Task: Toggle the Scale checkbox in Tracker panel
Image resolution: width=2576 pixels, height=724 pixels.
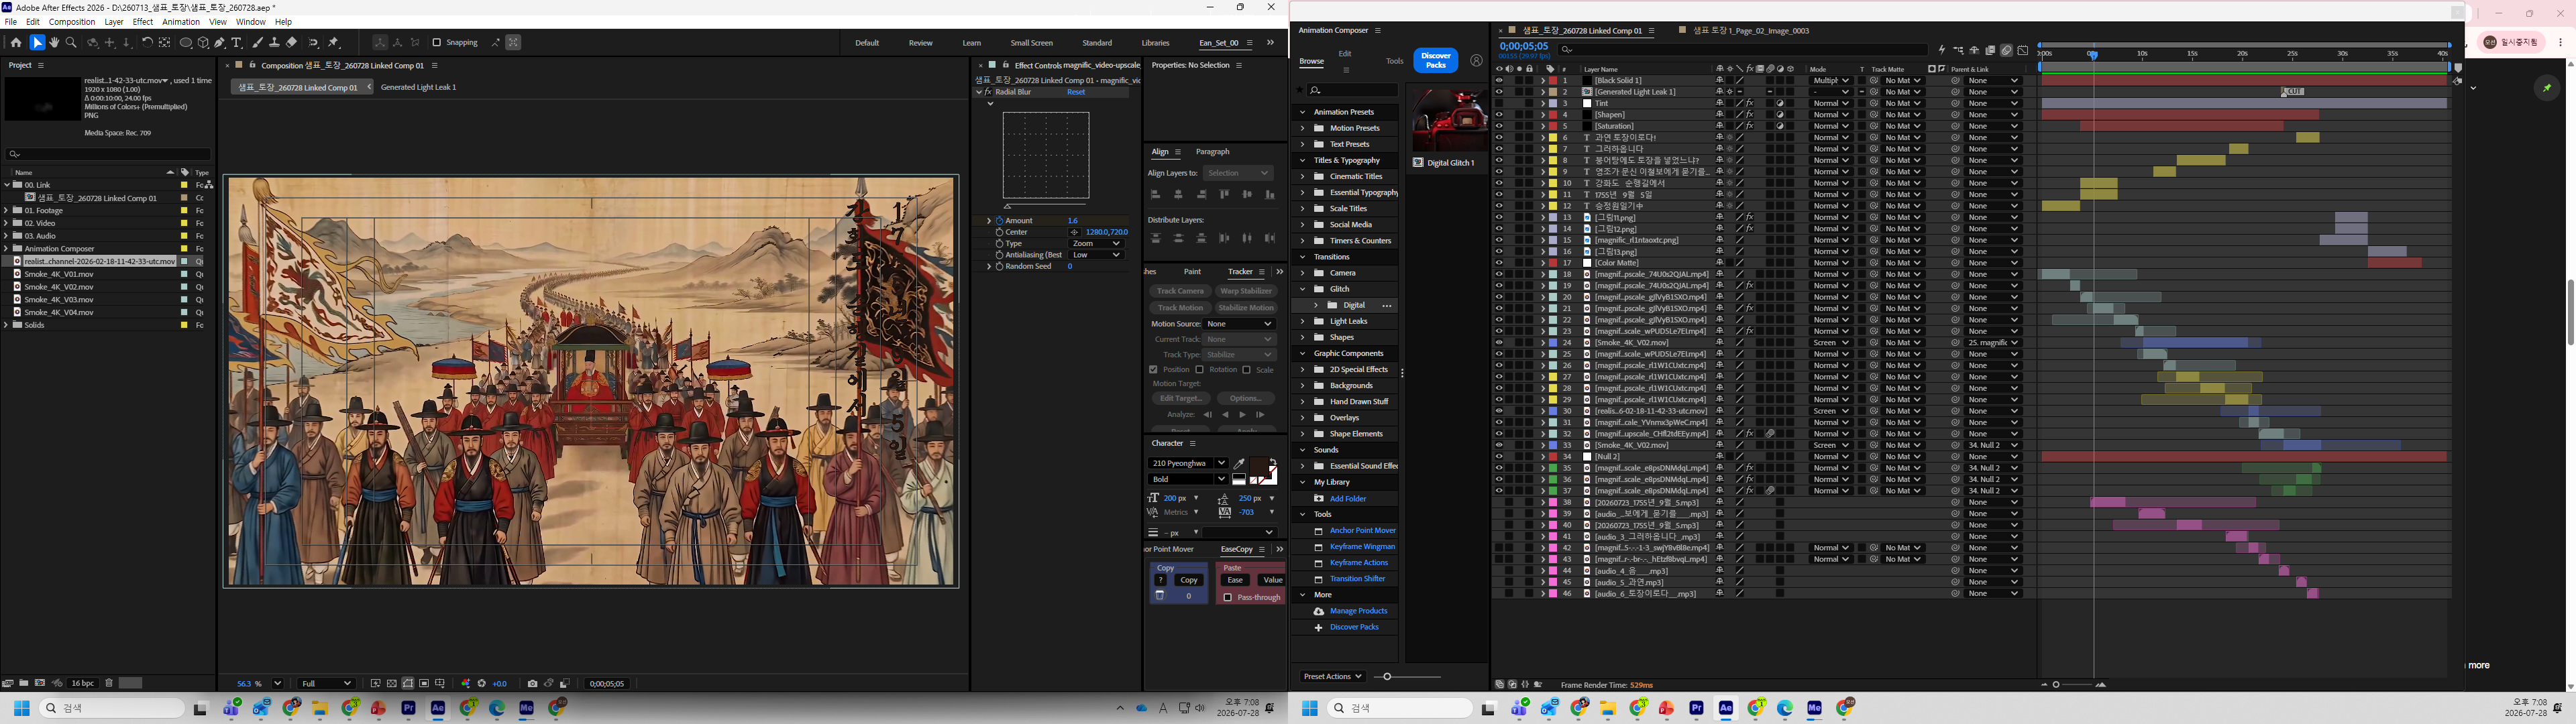Action: point(1246,370)
